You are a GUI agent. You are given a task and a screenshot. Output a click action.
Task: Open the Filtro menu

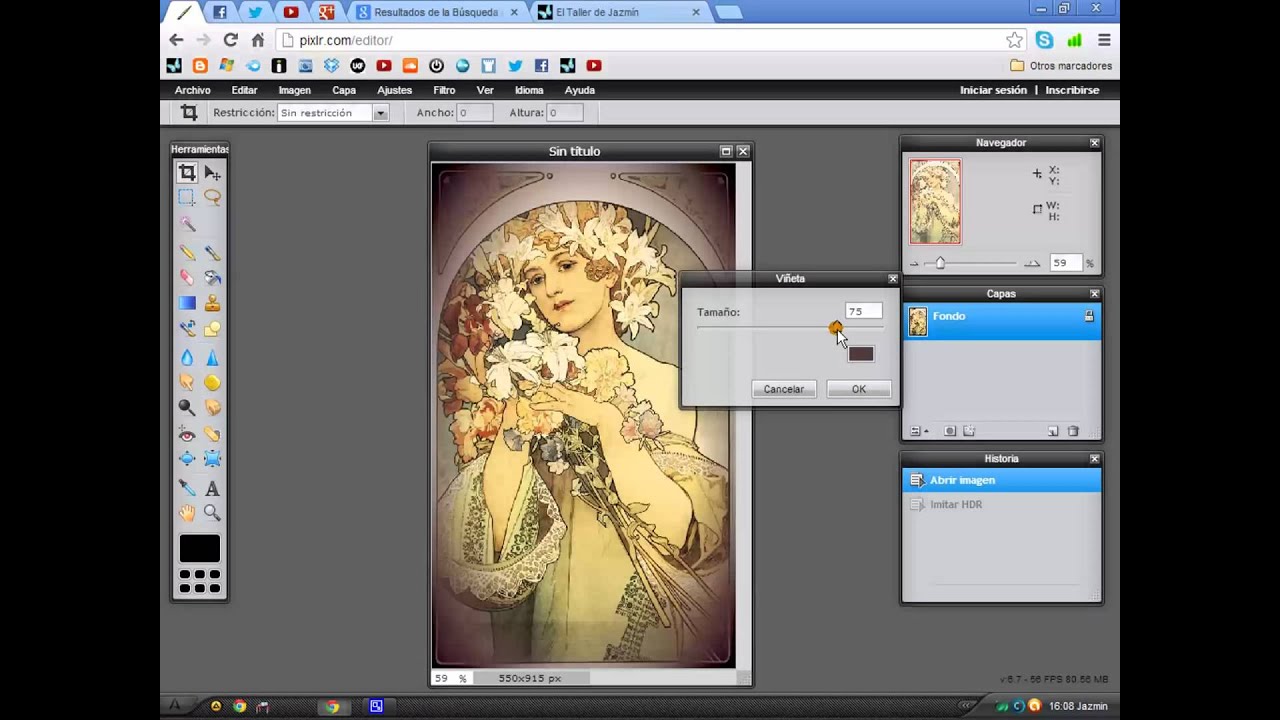pyautogui.click(x=444, y=90)
